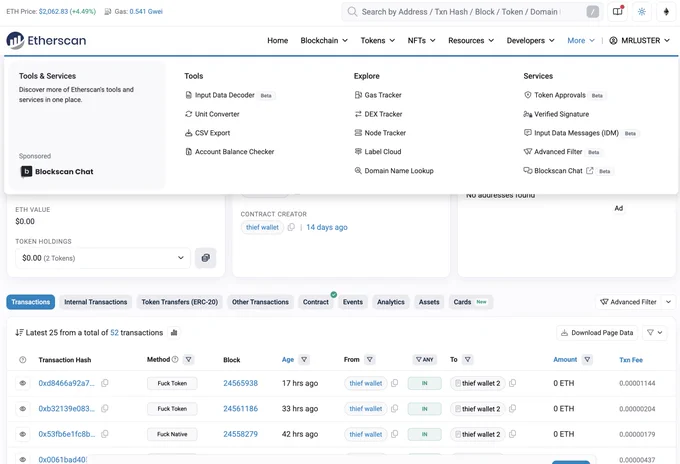Filter by Method funnel icon
This screenshot has height=464, width=680.
pyautogui.click(x=188, y=359)
